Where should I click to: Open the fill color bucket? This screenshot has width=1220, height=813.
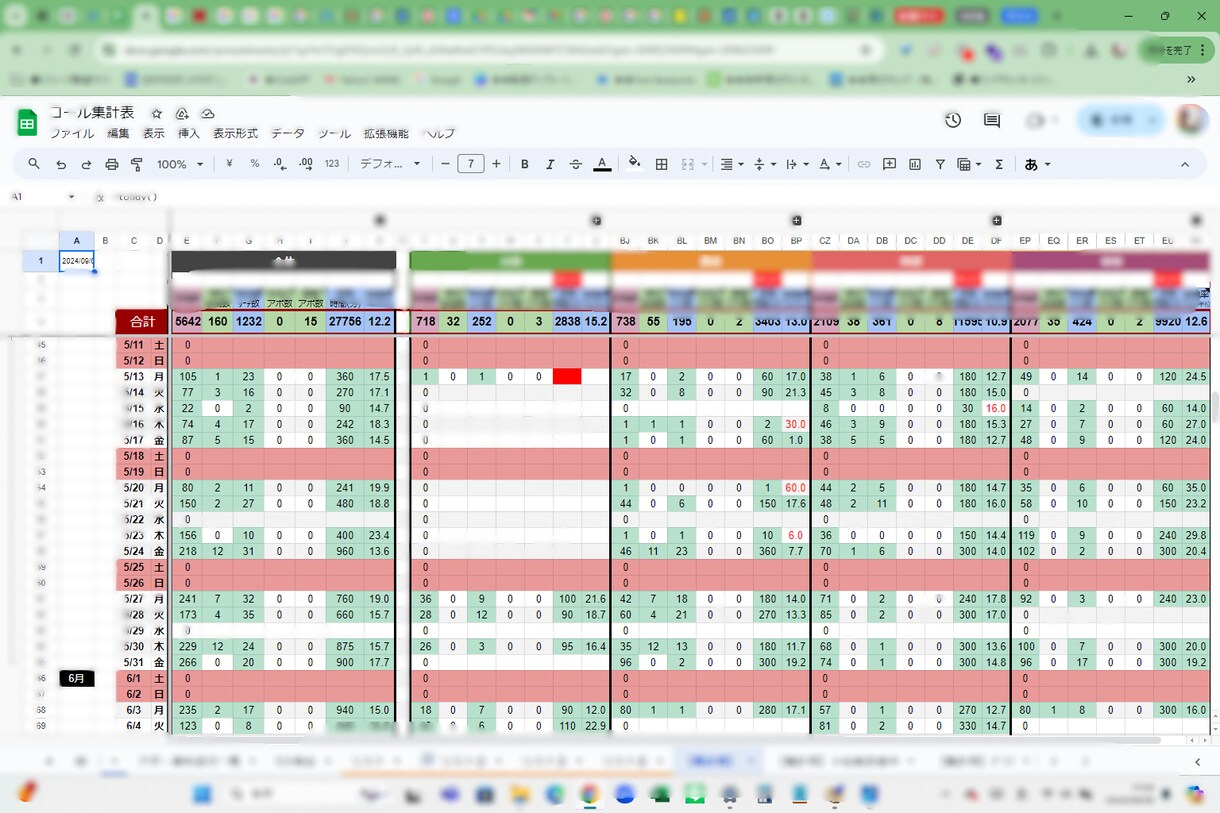point(634,164)
